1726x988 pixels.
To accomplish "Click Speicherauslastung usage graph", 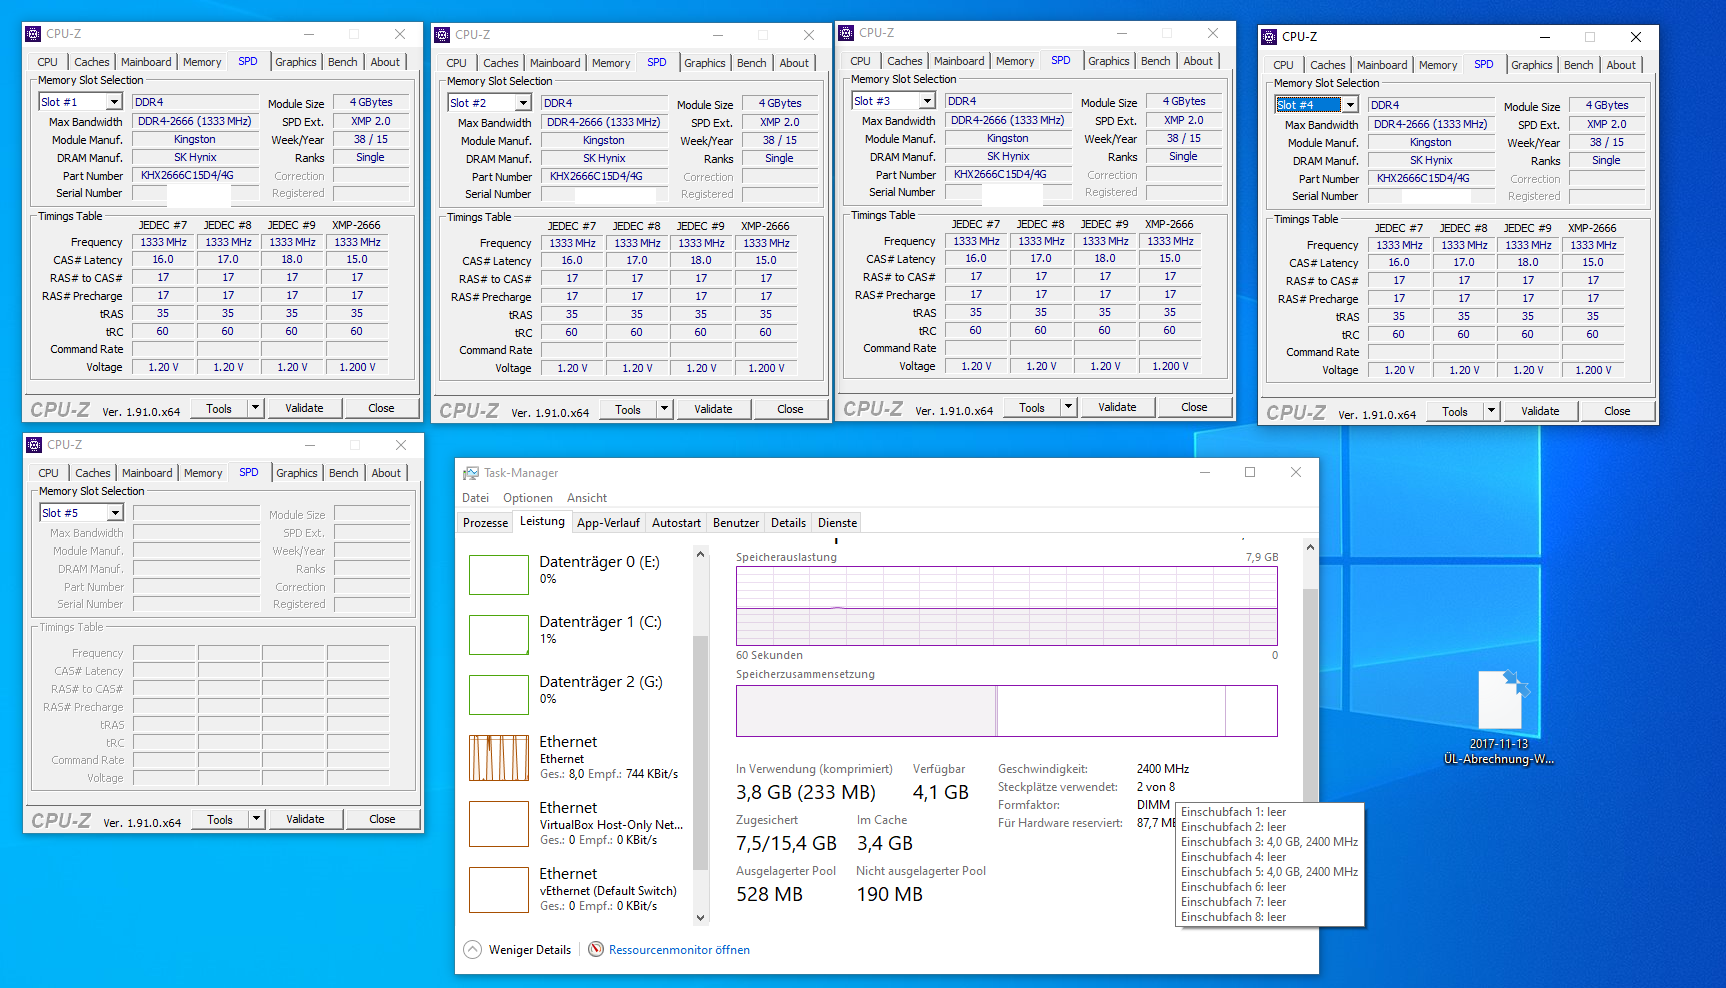I will tap(1007, 606).
